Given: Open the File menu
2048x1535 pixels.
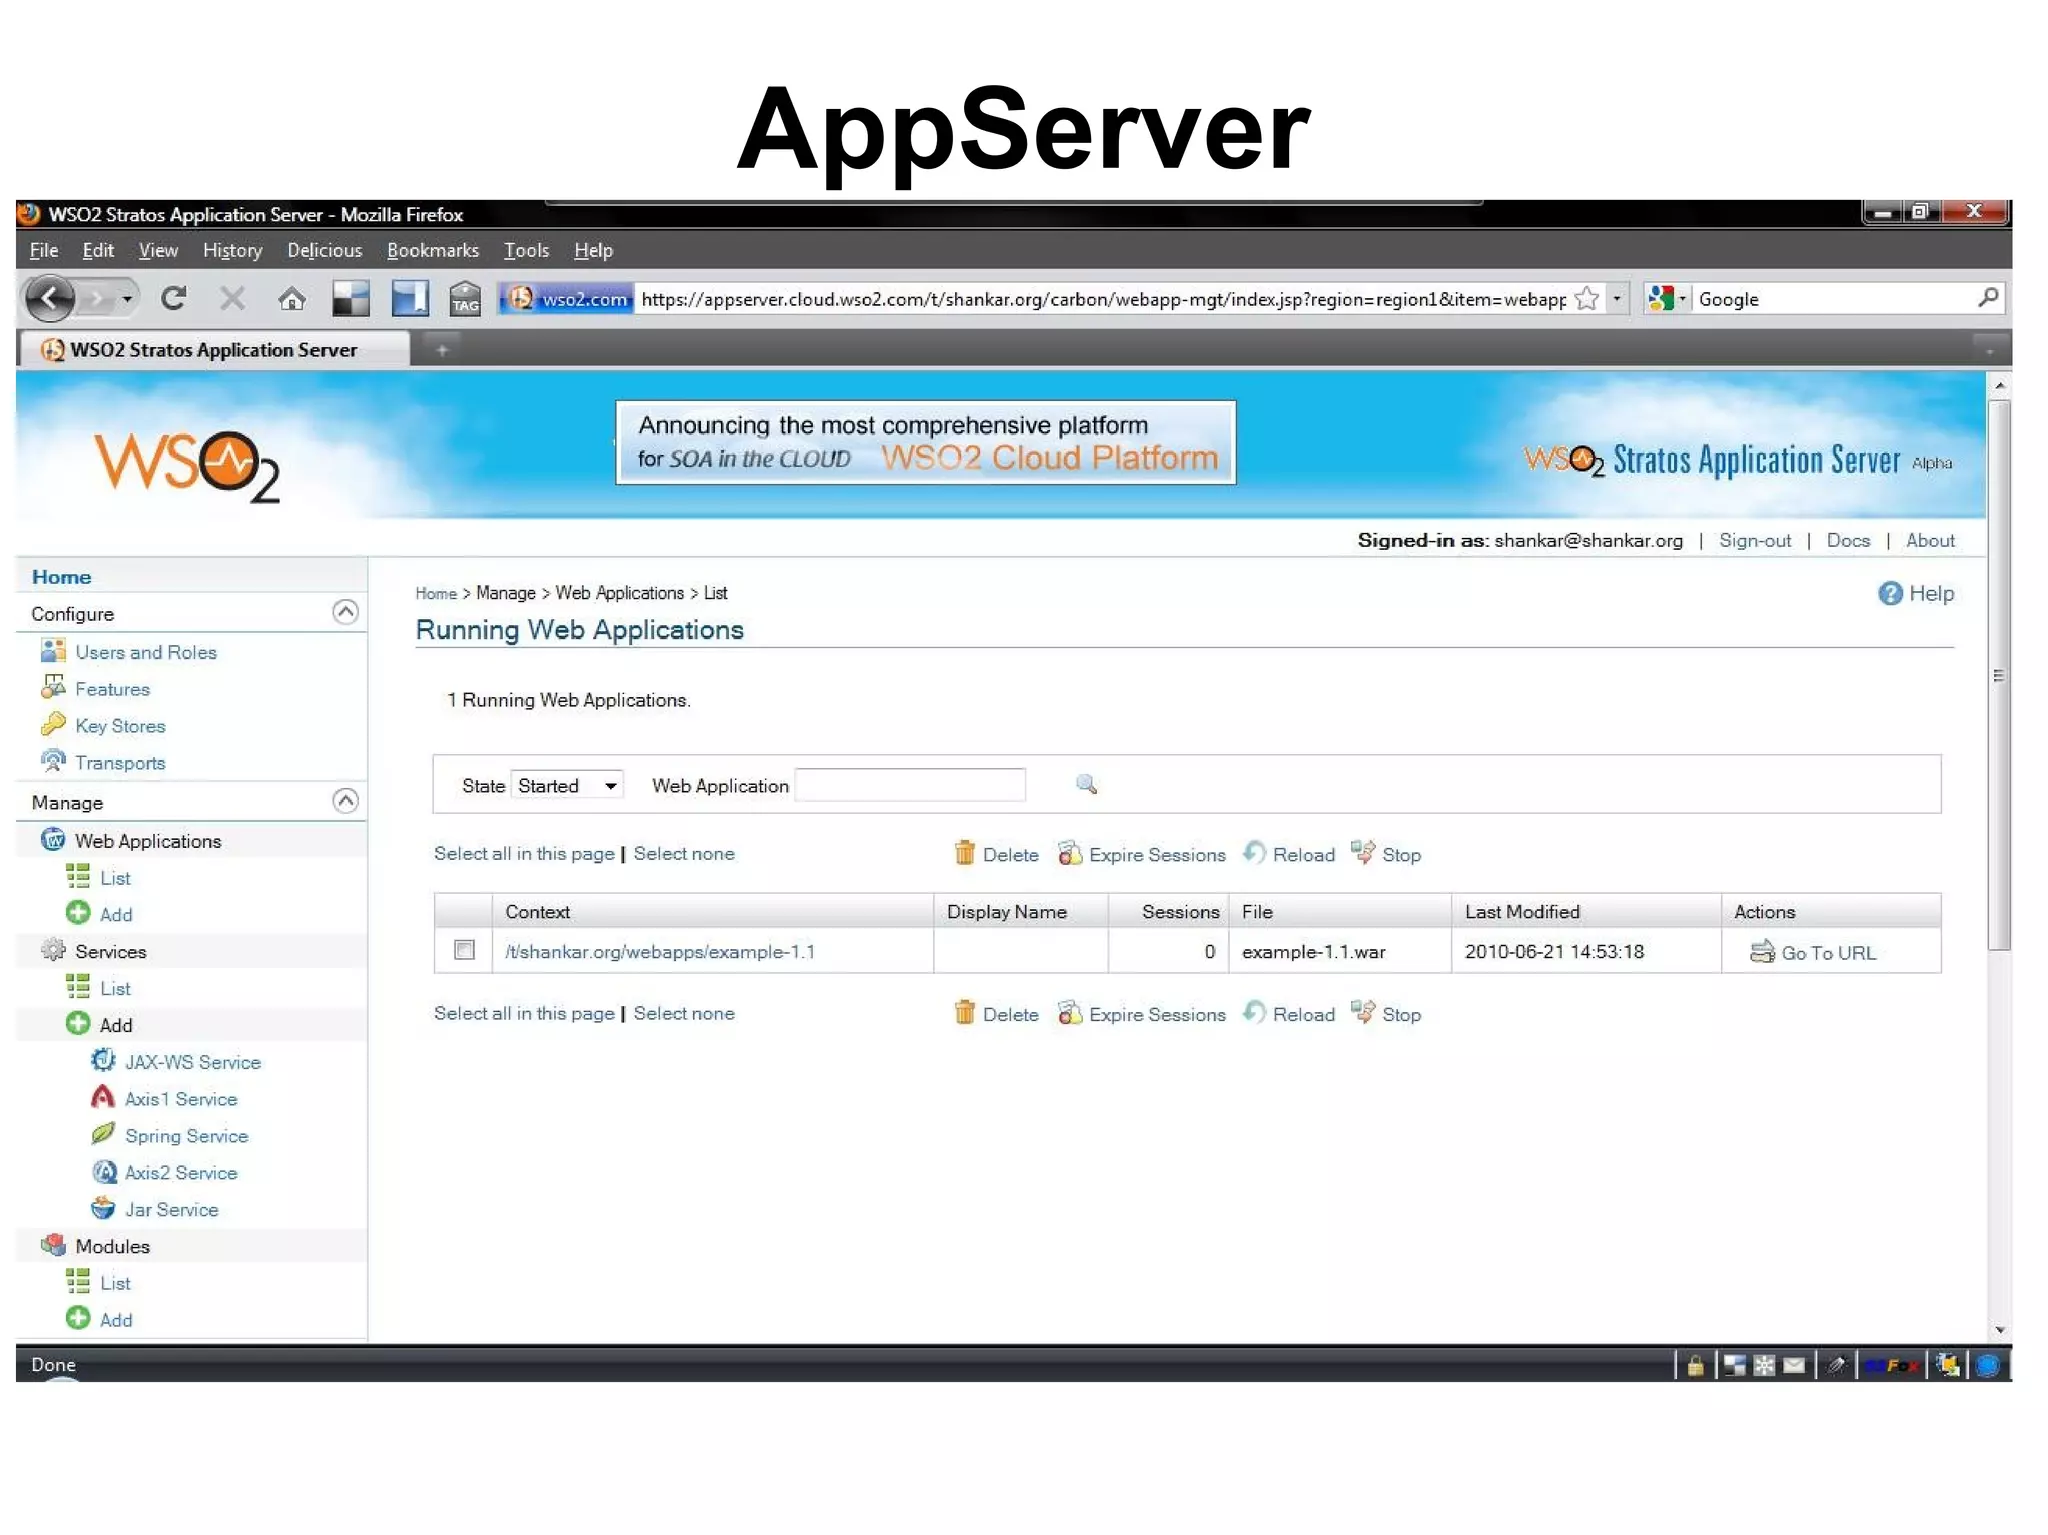Looking at the screenshot, I should (44, 250).
